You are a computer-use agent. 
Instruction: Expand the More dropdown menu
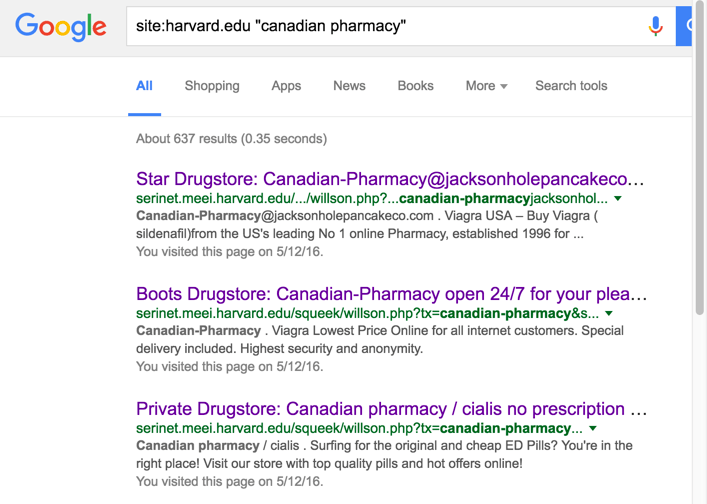(x=487, y=86)
